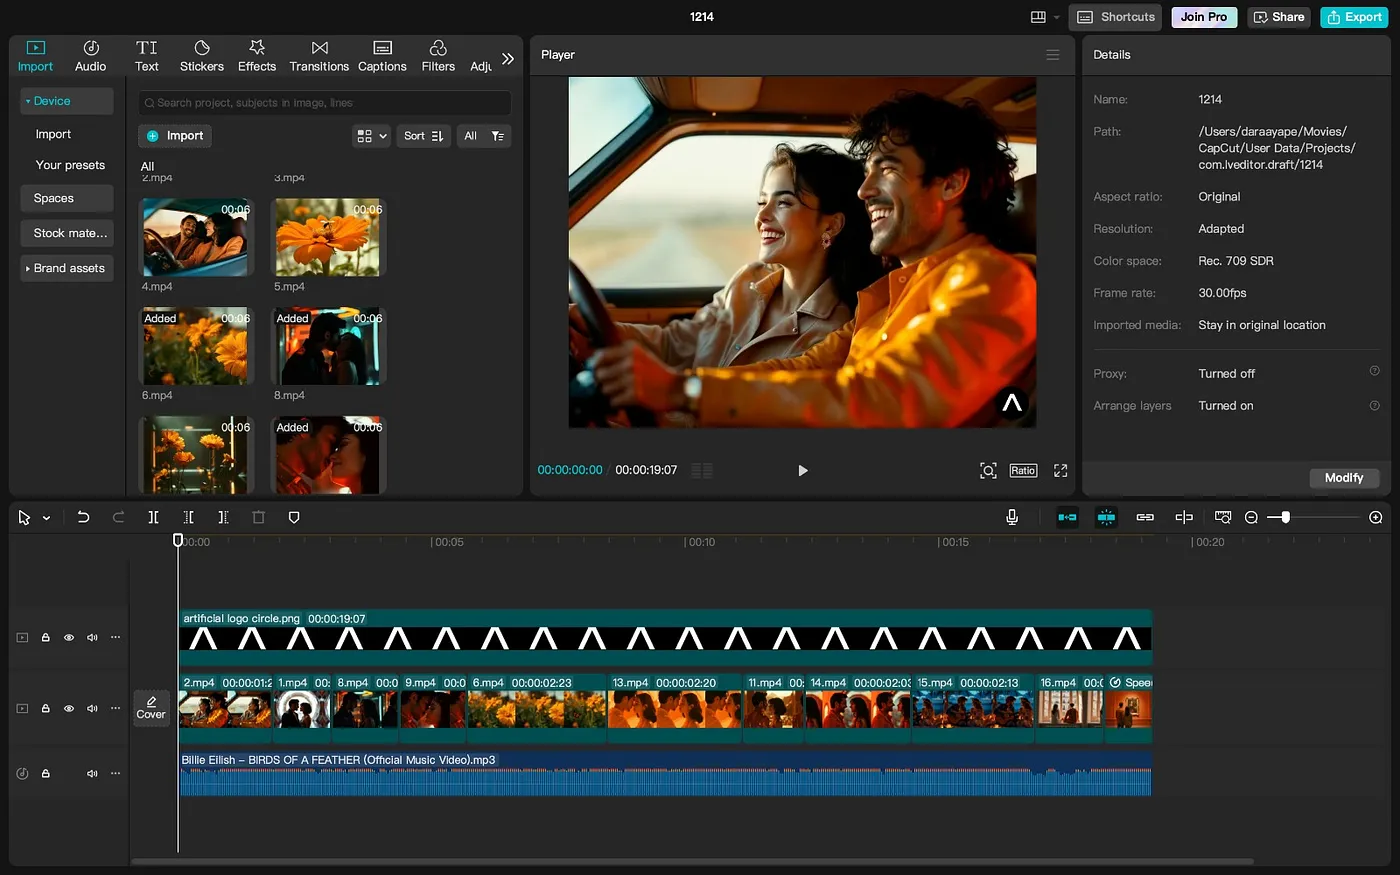This screenshot has width=1400, height=875.
Task: Click the Player screenshot focus icon
Action: 988,471
